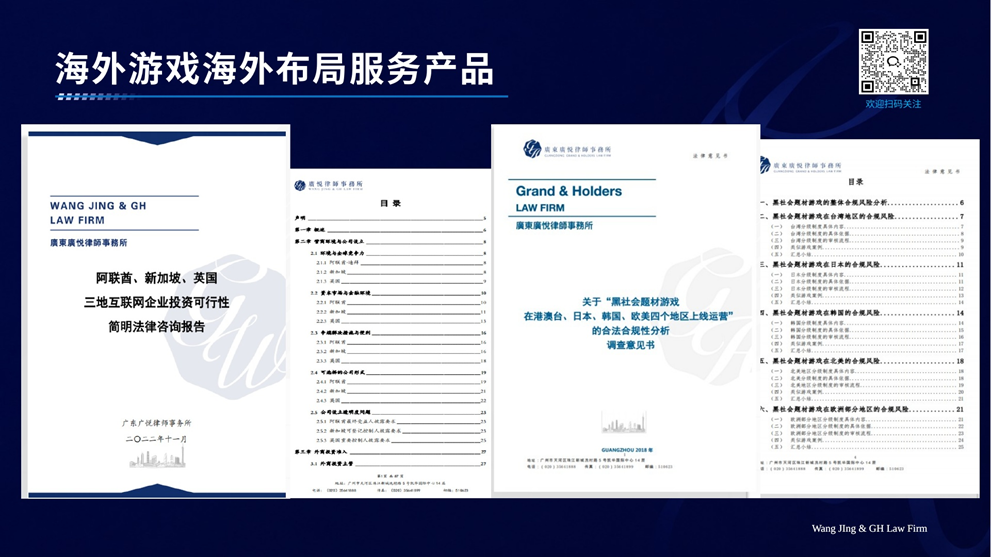Click the '2.5 公司设立透明度问题' contents entry
The image size is (991, 557).
pyautogui.click(x=398, y=412)
